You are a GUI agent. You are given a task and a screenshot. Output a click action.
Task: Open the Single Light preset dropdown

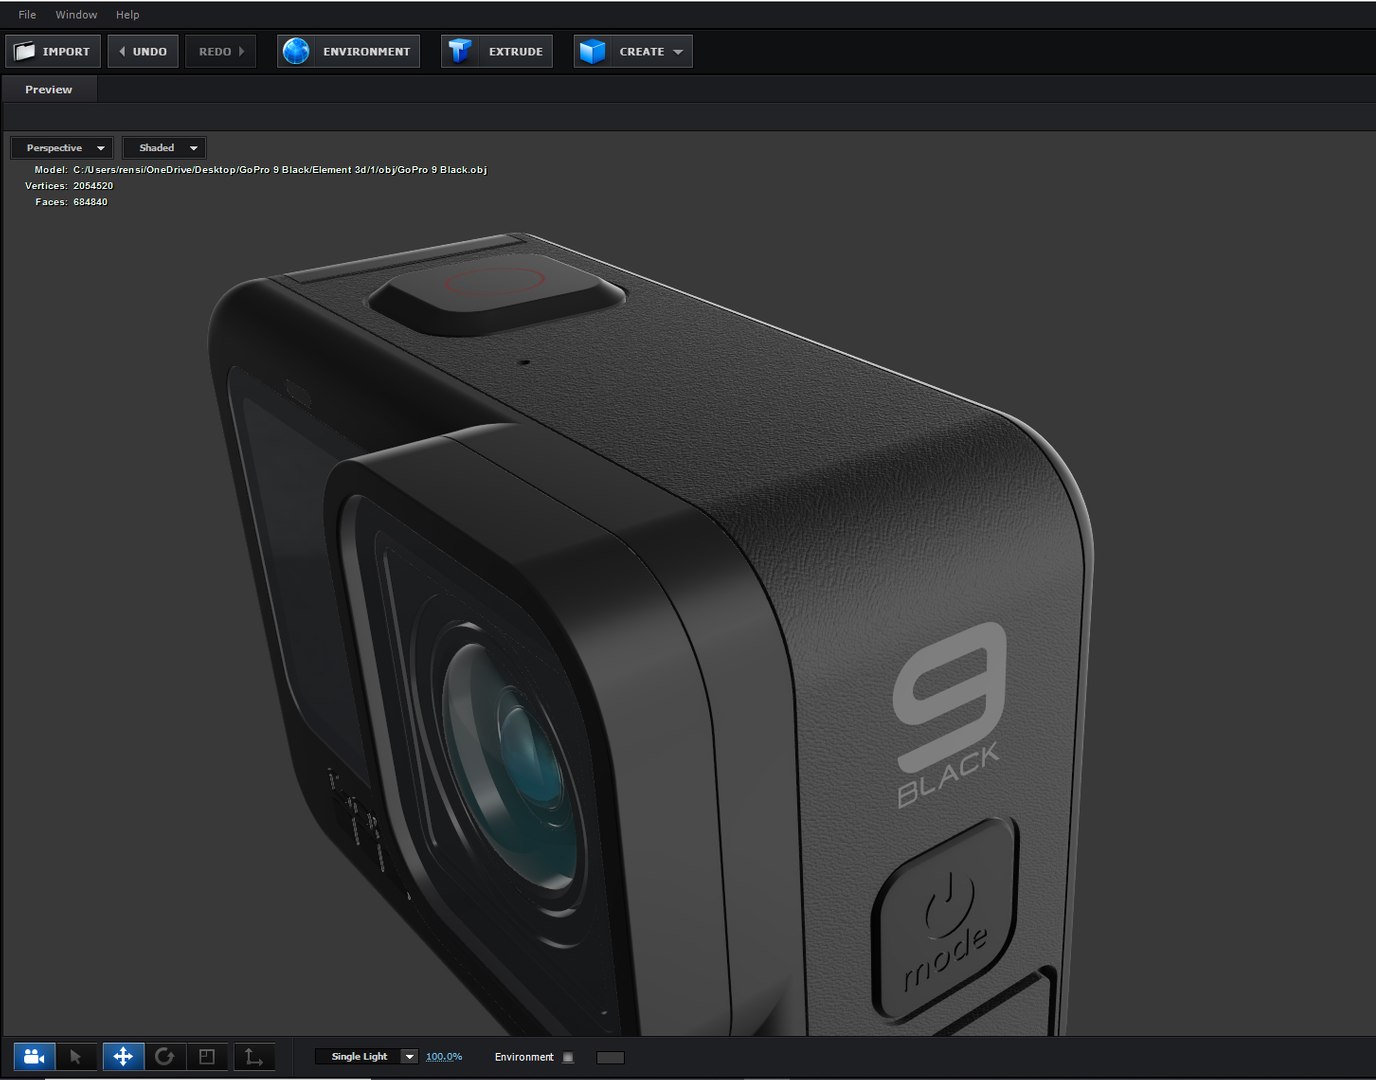(366, 1056)
